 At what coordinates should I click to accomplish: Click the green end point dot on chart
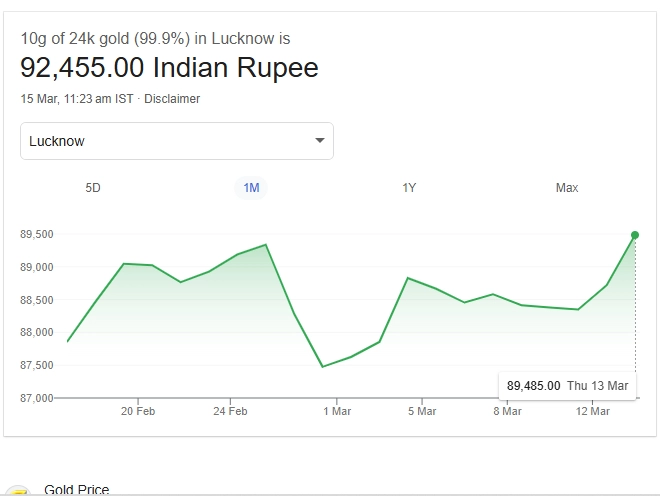[x=635, y=235]
